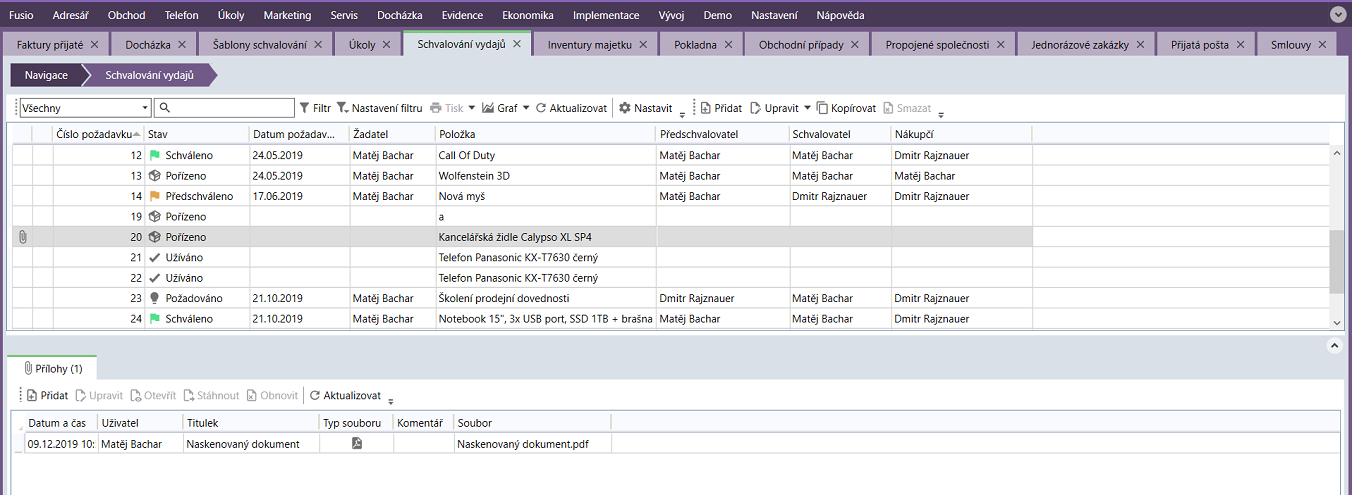Open the Ekonomika menu
The height and width of the screenshot is (495, 1352).
[x=528, y=15]
